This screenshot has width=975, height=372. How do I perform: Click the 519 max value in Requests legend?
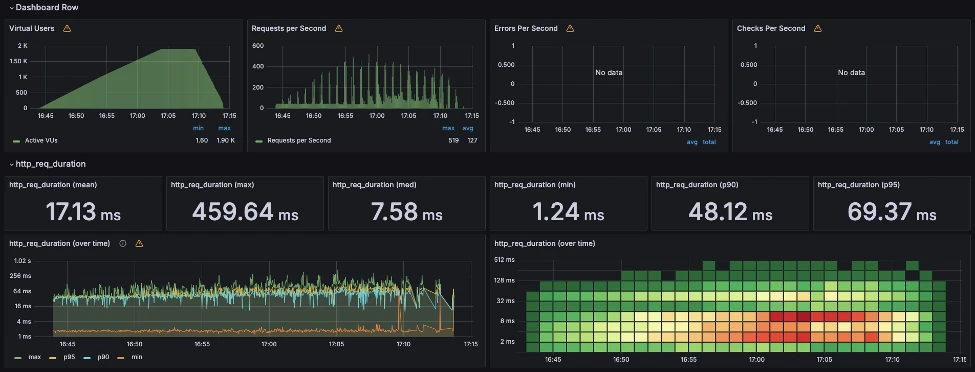tap(453, 141)
